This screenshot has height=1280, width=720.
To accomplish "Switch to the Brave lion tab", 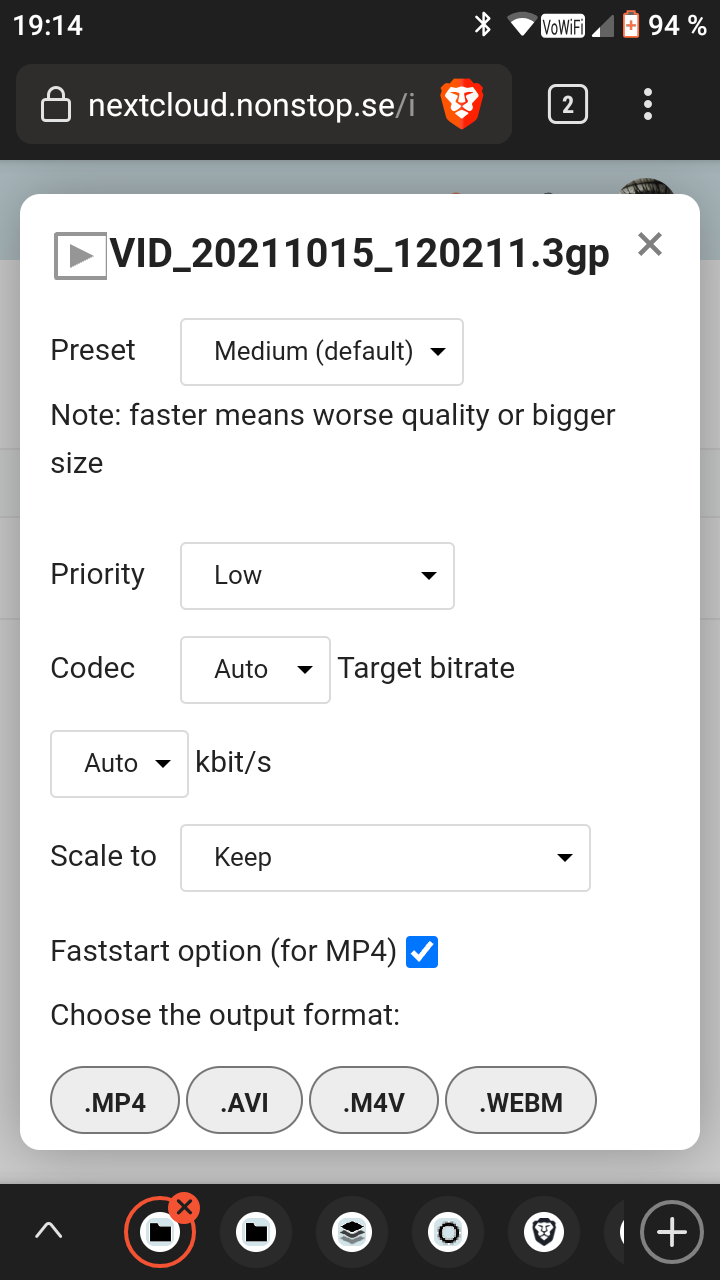I will pos(544,1233).
